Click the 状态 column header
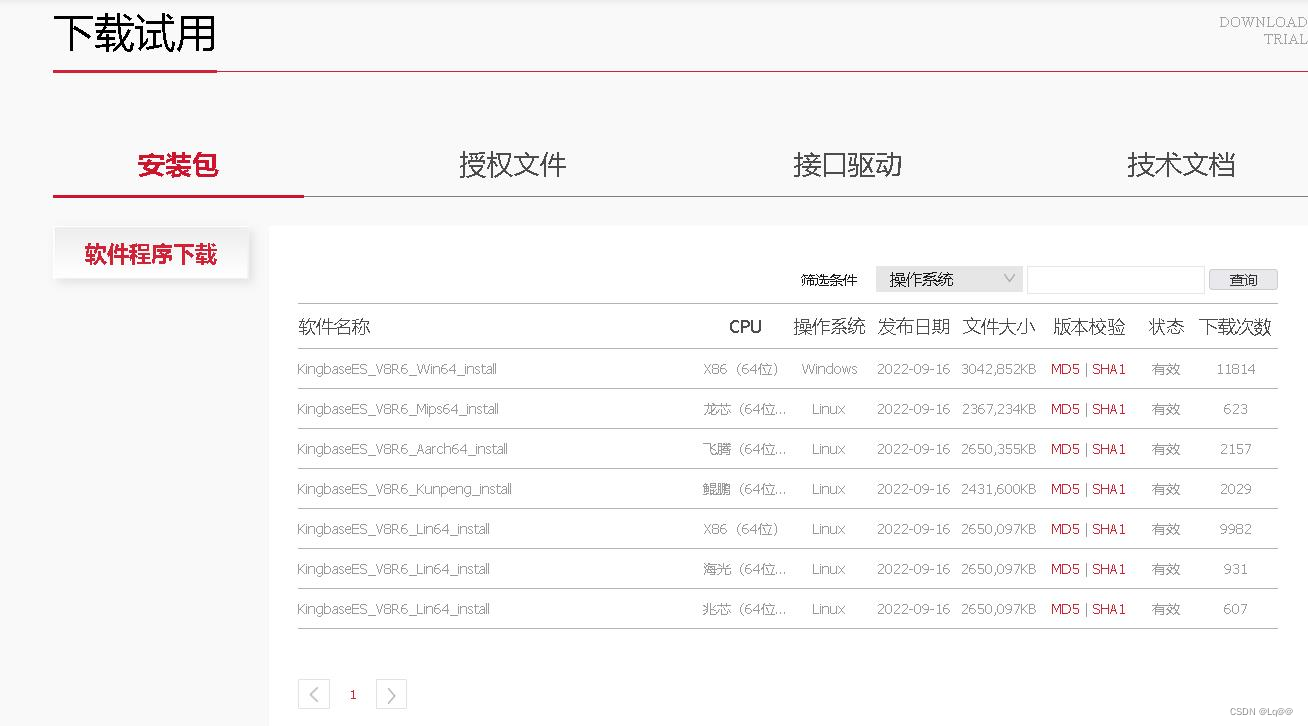Screen dimensions: 1308x726 point(1166,327)
